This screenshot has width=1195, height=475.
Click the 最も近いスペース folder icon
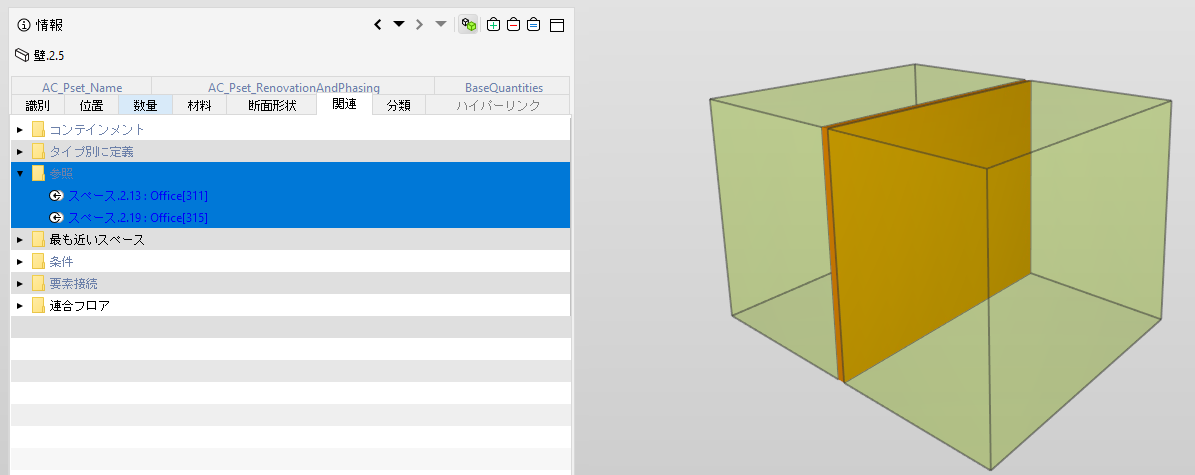coord(38,239)
